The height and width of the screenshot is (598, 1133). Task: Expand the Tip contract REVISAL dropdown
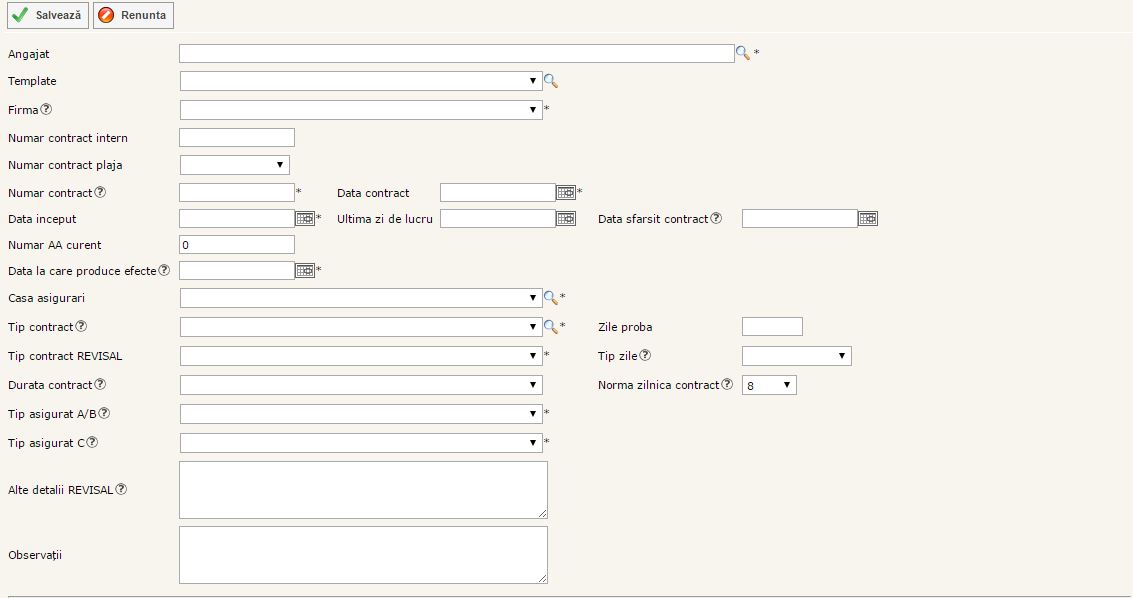(361, 356)
